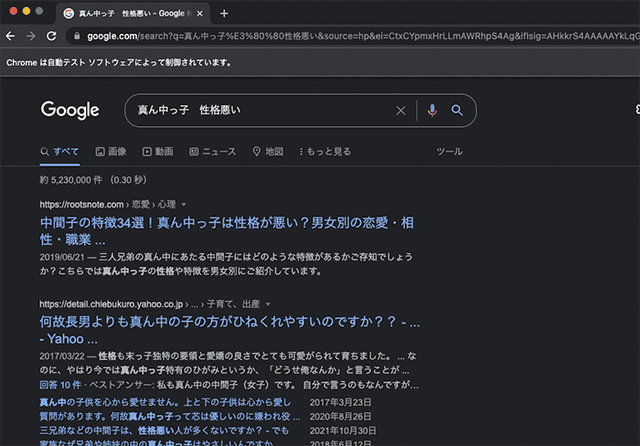Click the browser forward arrow
The height and width of the screenshot is (446, 640).
point(31,36)
